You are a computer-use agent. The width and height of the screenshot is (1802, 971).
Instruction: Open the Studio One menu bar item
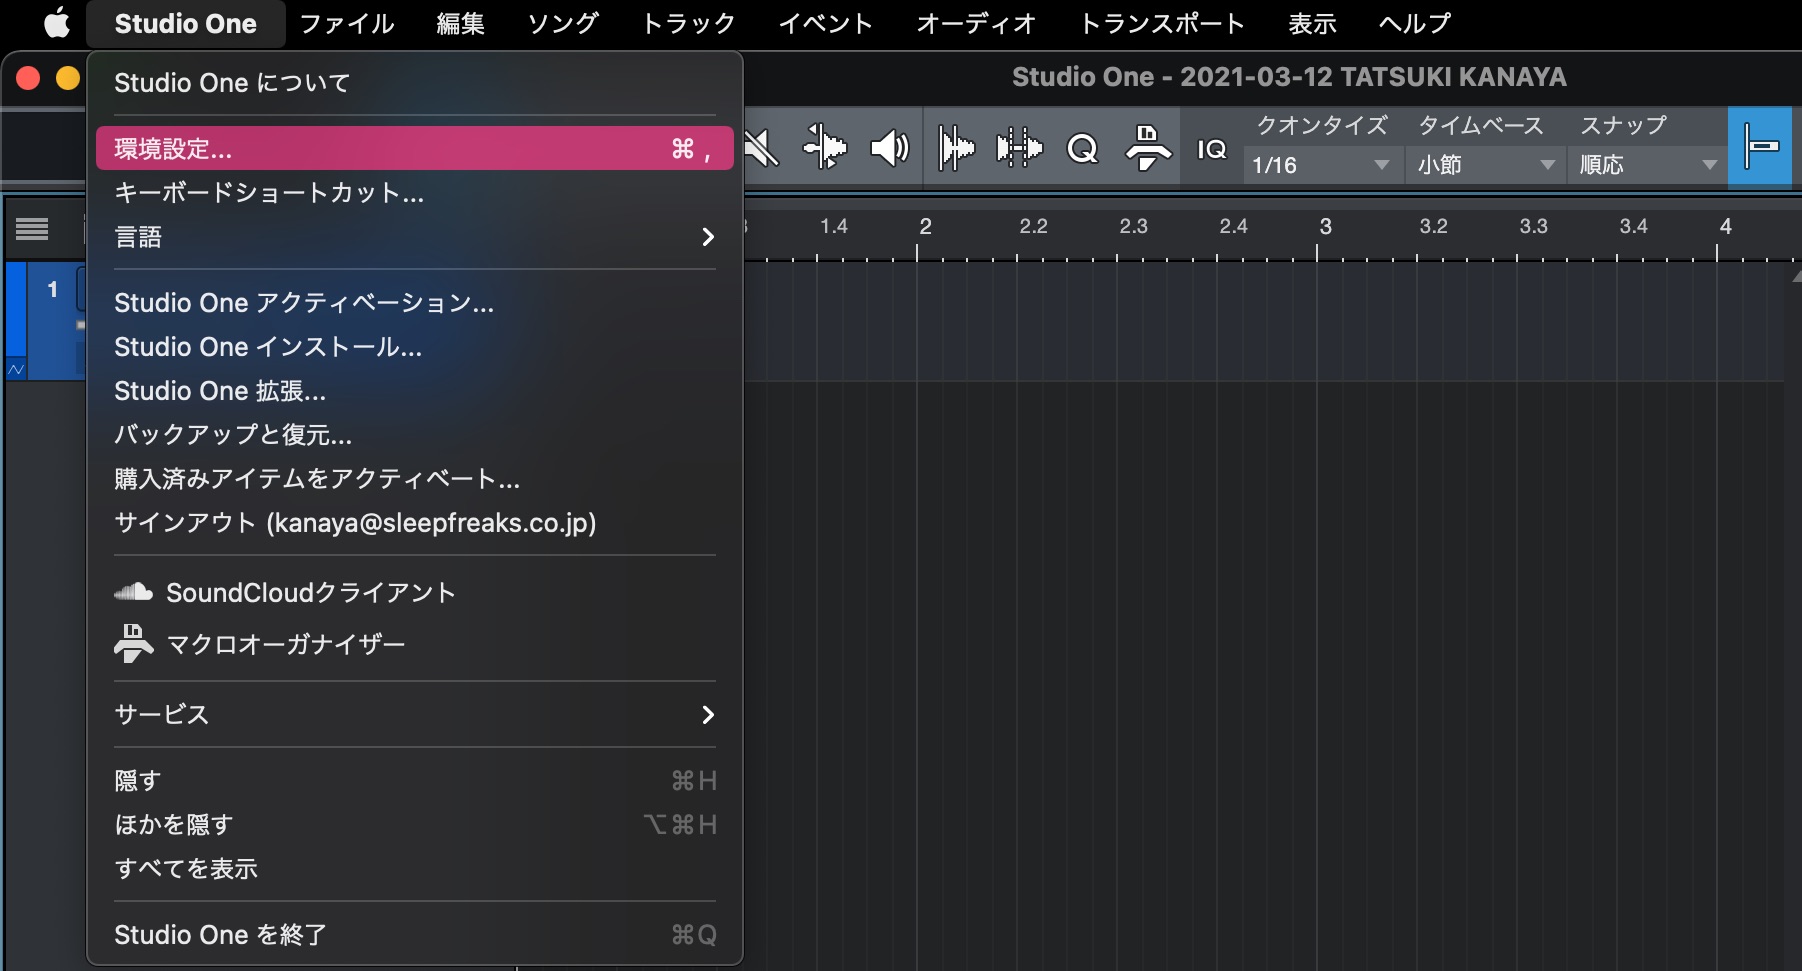pos(186,23)
